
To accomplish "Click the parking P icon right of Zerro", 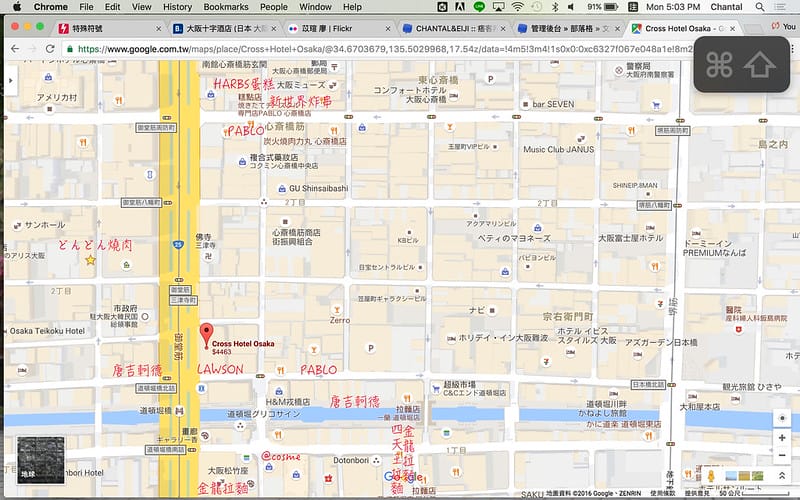I will [x=371, y=348].
